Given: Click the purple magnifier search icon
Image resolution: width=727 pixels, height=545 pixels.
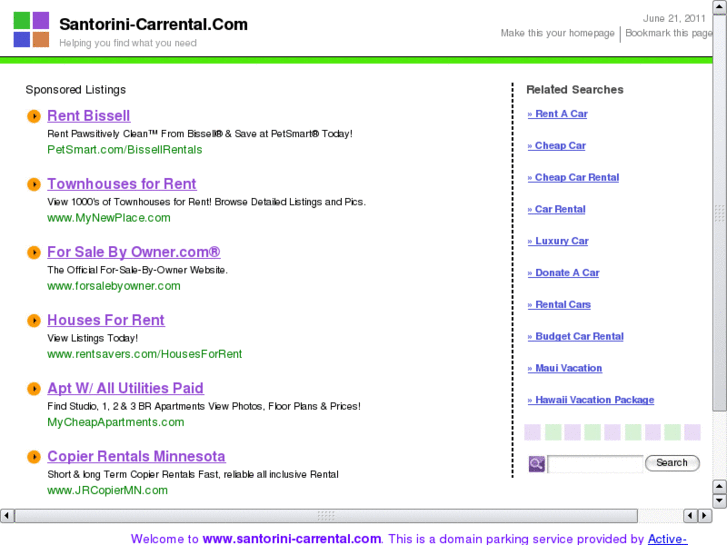Looking at the screenshot, I should tap(536, 463).
